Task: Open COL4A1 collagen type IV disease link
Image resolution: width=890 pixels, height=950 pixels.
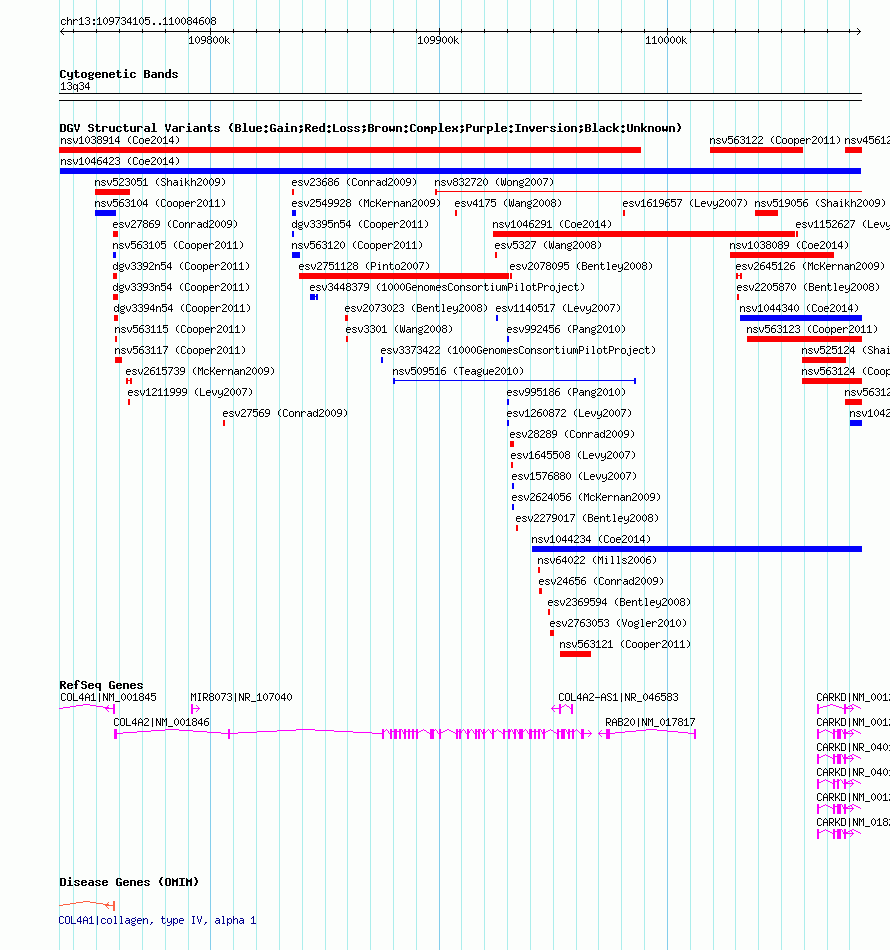Action: (x=158, y=920)
